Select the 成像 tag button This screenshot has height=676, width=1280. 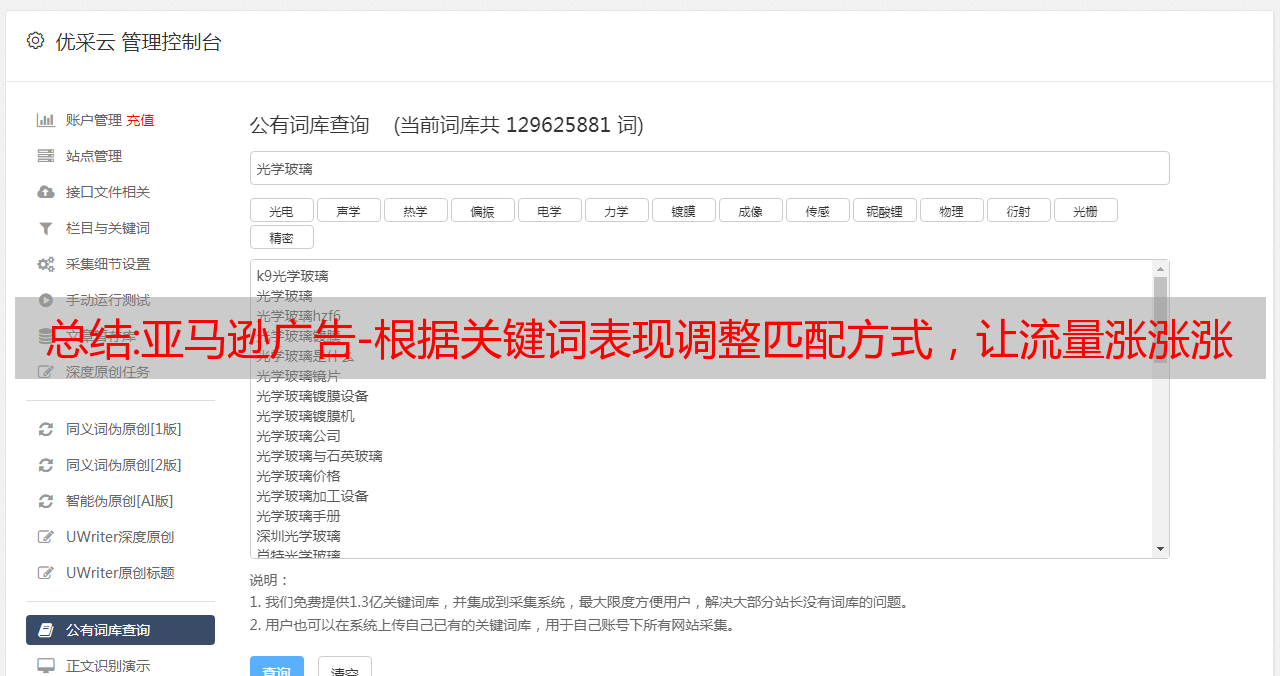(x=750, y=210)
